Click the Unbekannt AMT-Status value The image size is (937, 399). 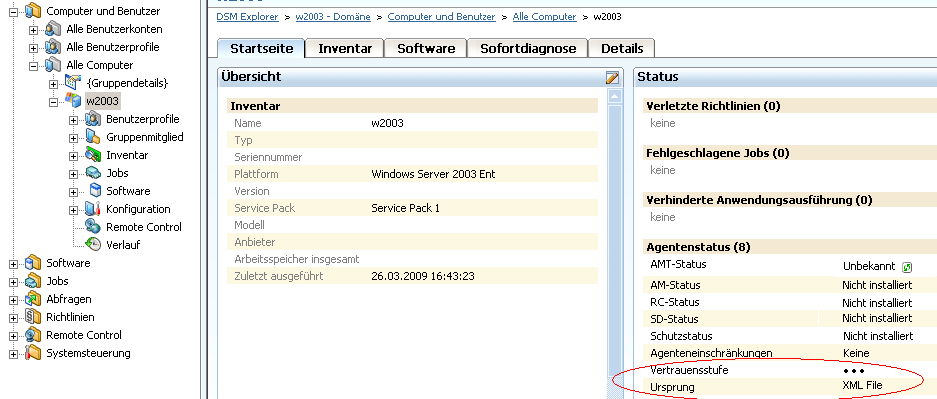pyautogui.click(x=869, y=266)
